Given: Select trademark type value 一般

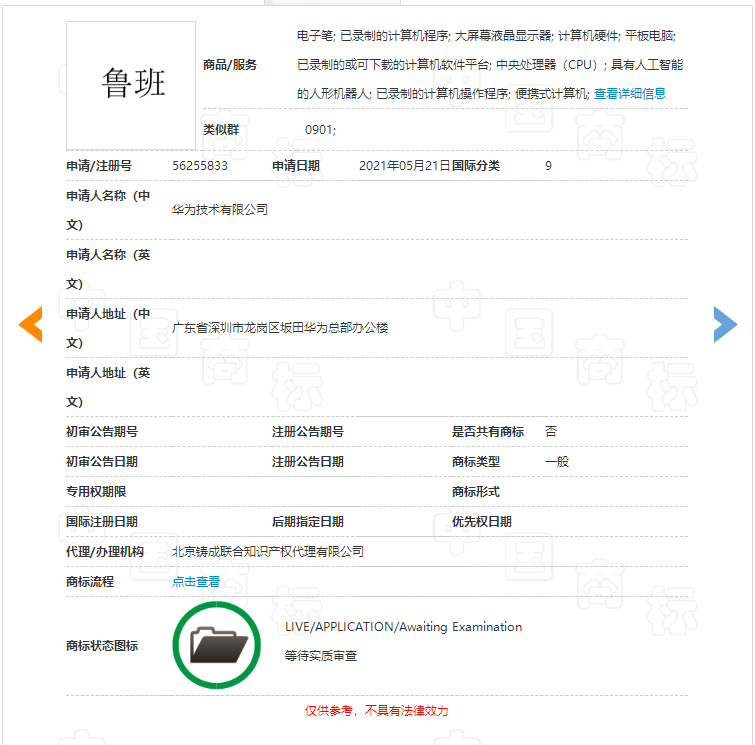Looking at the screenshot, I should click(x=557, y=462).
